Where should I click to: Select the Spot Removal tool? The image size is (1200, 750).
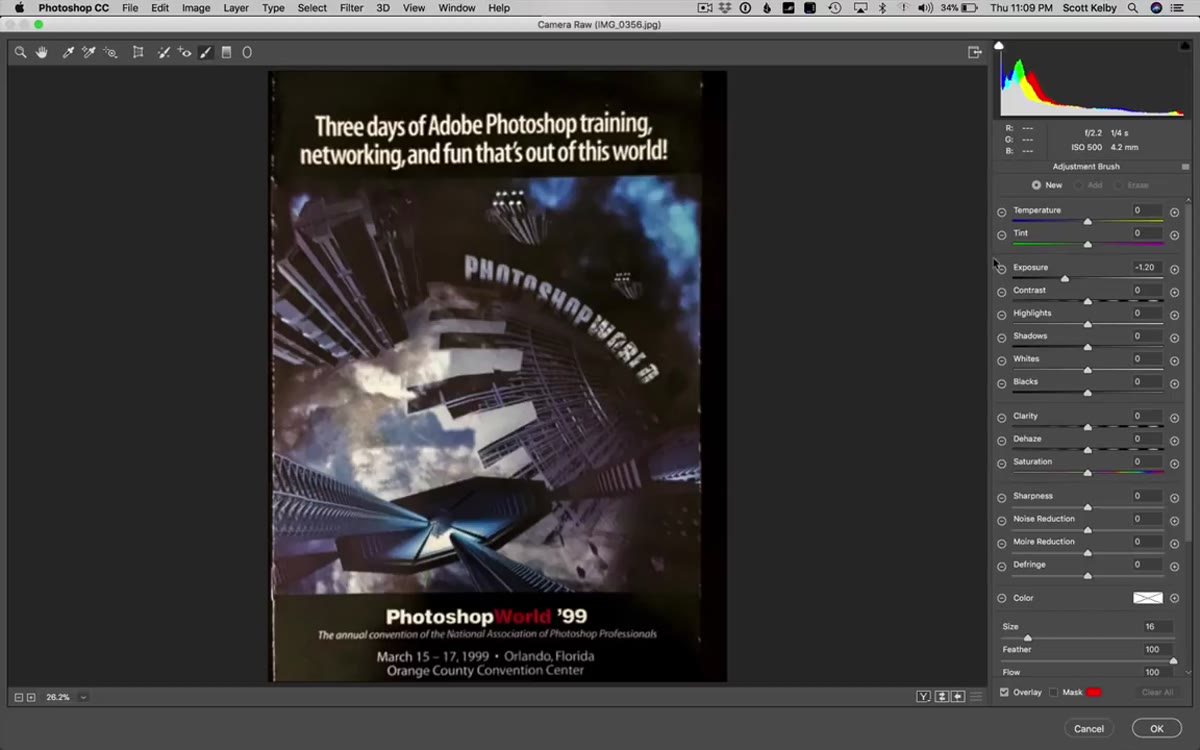coord(164,52)
